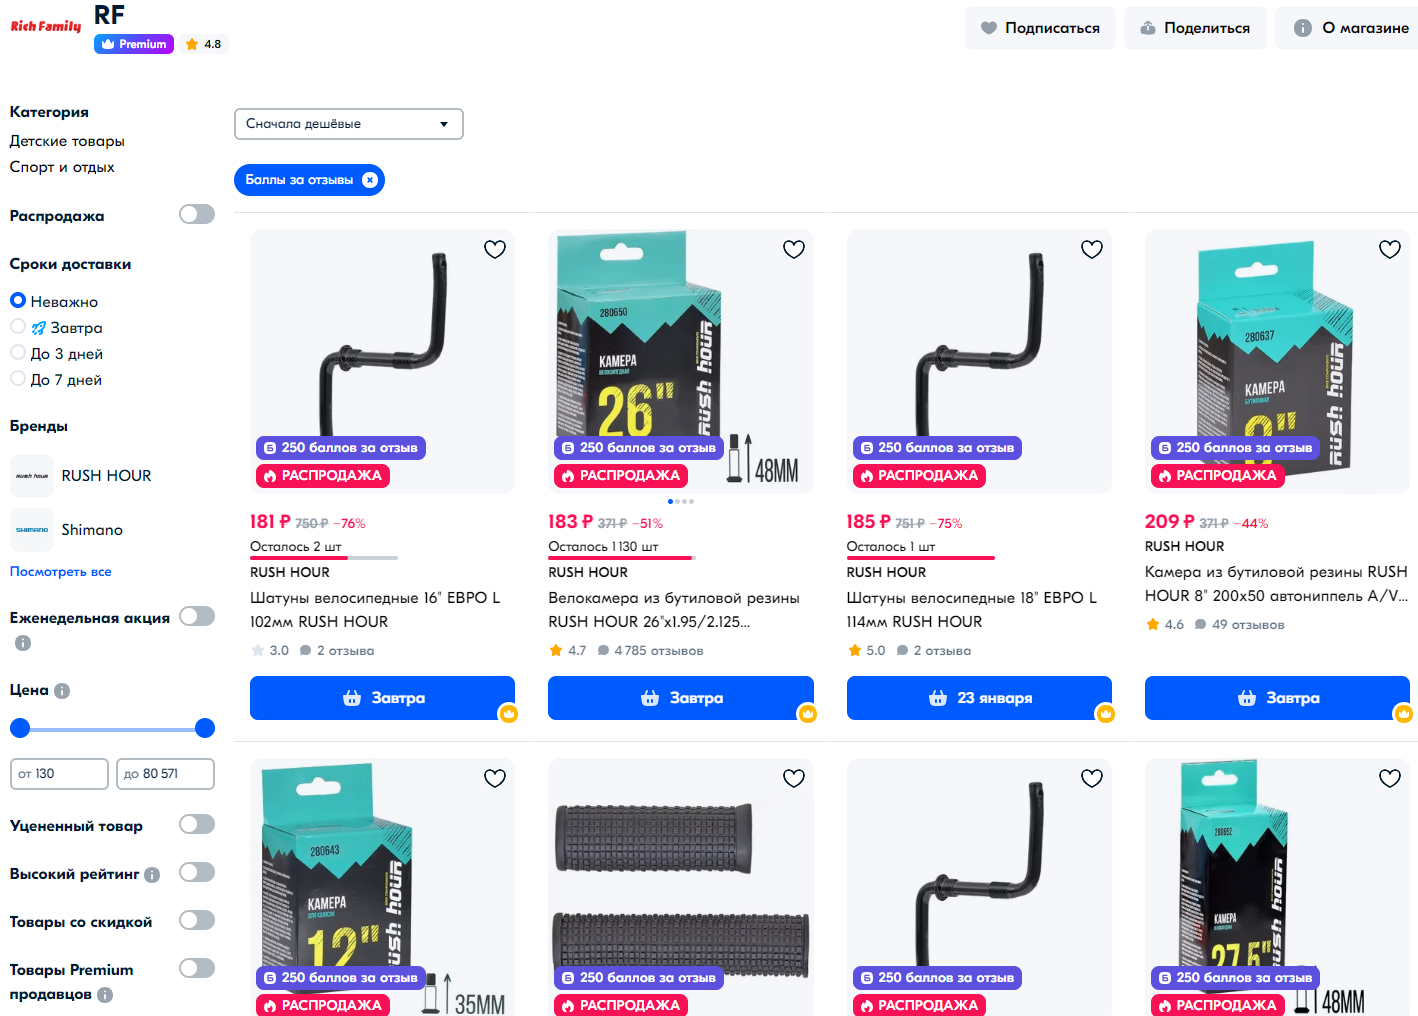1418x1016 pixels.
Task: Select До 3 дней delivery option
Action: pyautogui.click(x=18, y=352)
